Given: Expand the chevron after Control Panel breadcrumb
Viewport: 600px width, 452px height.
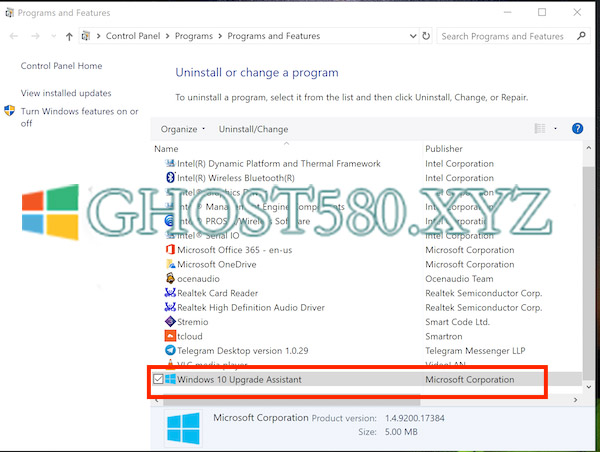Looking at the screenshot, I should pos(167,36).
